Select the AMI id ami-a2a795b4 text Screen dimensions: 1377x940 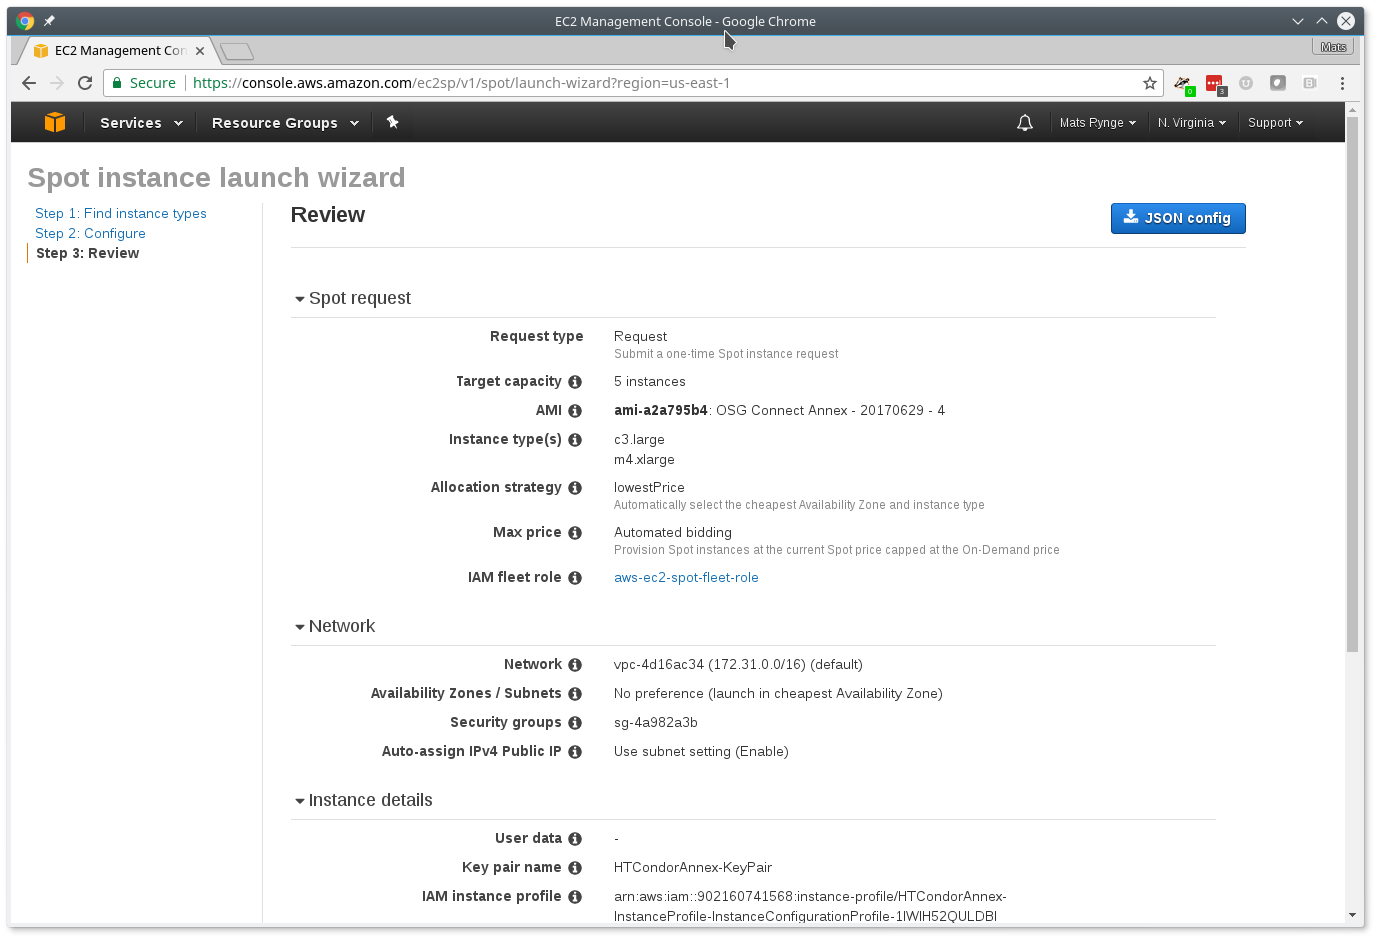click(661, 411)
